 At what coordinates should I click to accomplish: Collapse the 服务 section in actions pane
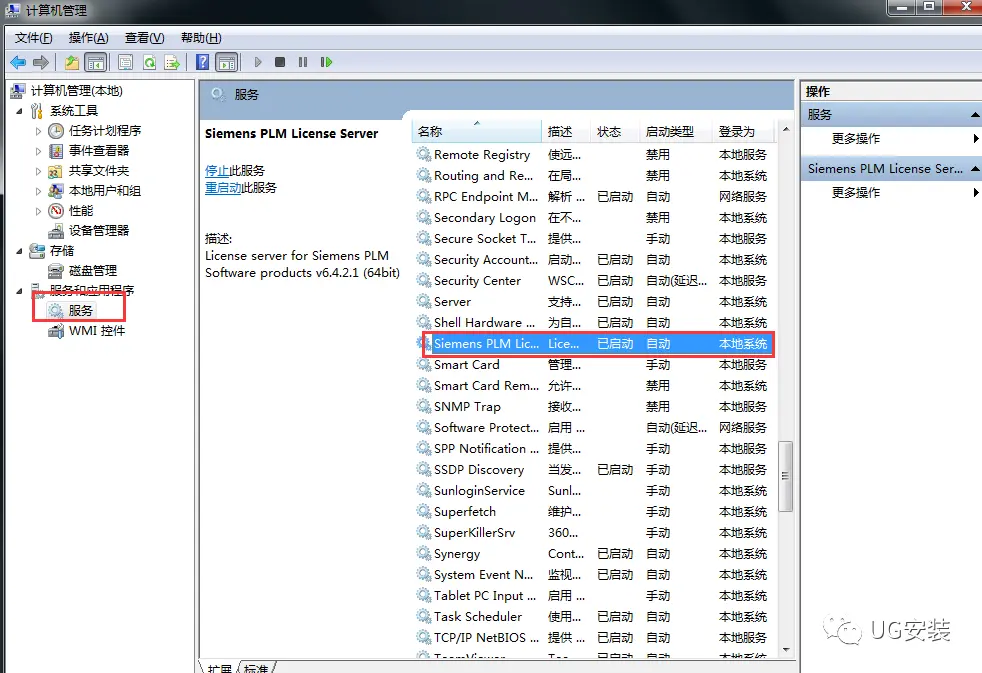click(974, 115)
